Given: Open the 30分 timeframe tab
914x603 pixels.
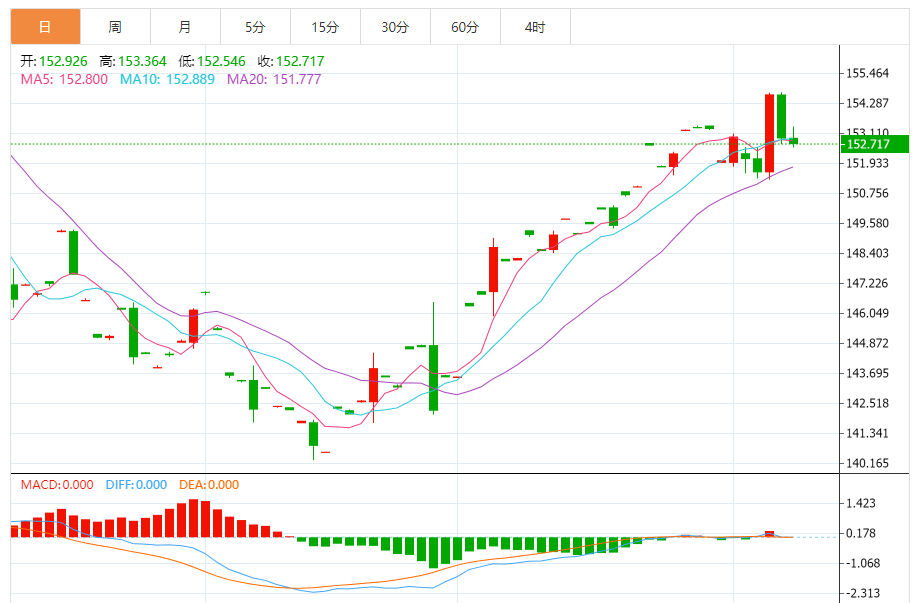Looking at the screenshot, I should click(x=395, y=27).
